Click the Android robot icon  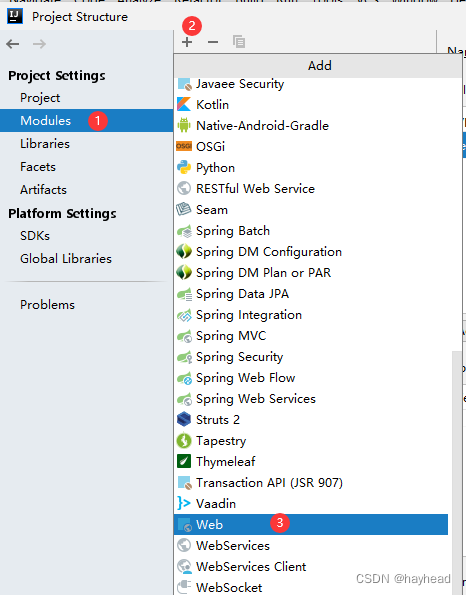[x=184, y=125]
